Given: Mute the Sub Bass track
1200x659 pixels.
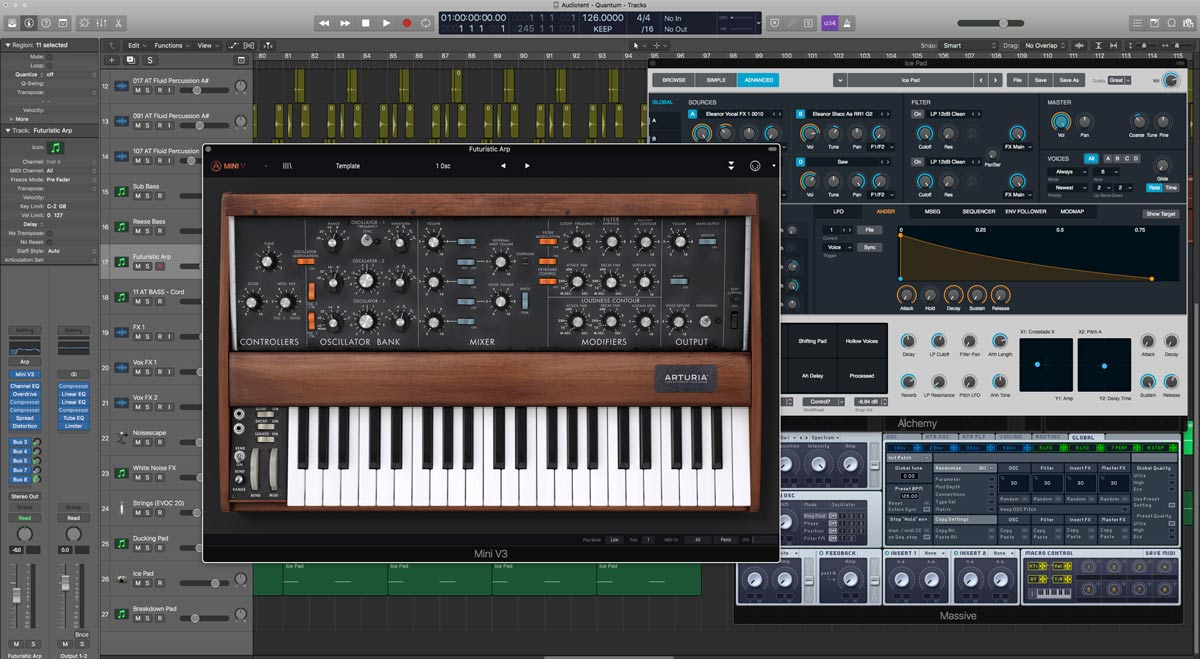Looking at the screenshot, I should pyautogui.click(x=138, y=196).
